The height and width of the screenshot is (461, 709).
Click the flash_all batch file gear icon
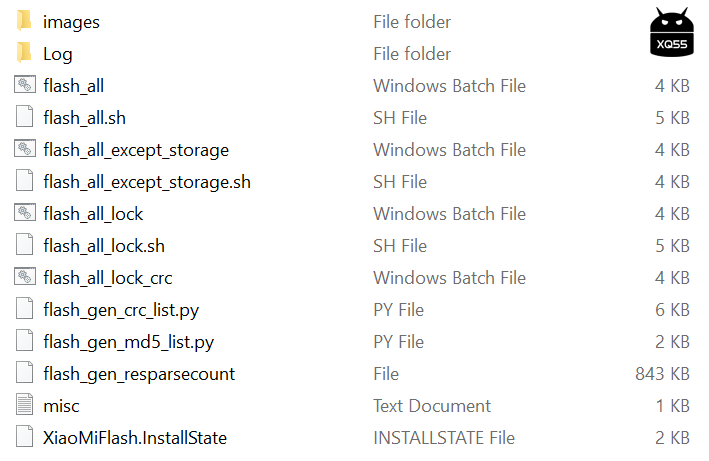pos(25,85)
